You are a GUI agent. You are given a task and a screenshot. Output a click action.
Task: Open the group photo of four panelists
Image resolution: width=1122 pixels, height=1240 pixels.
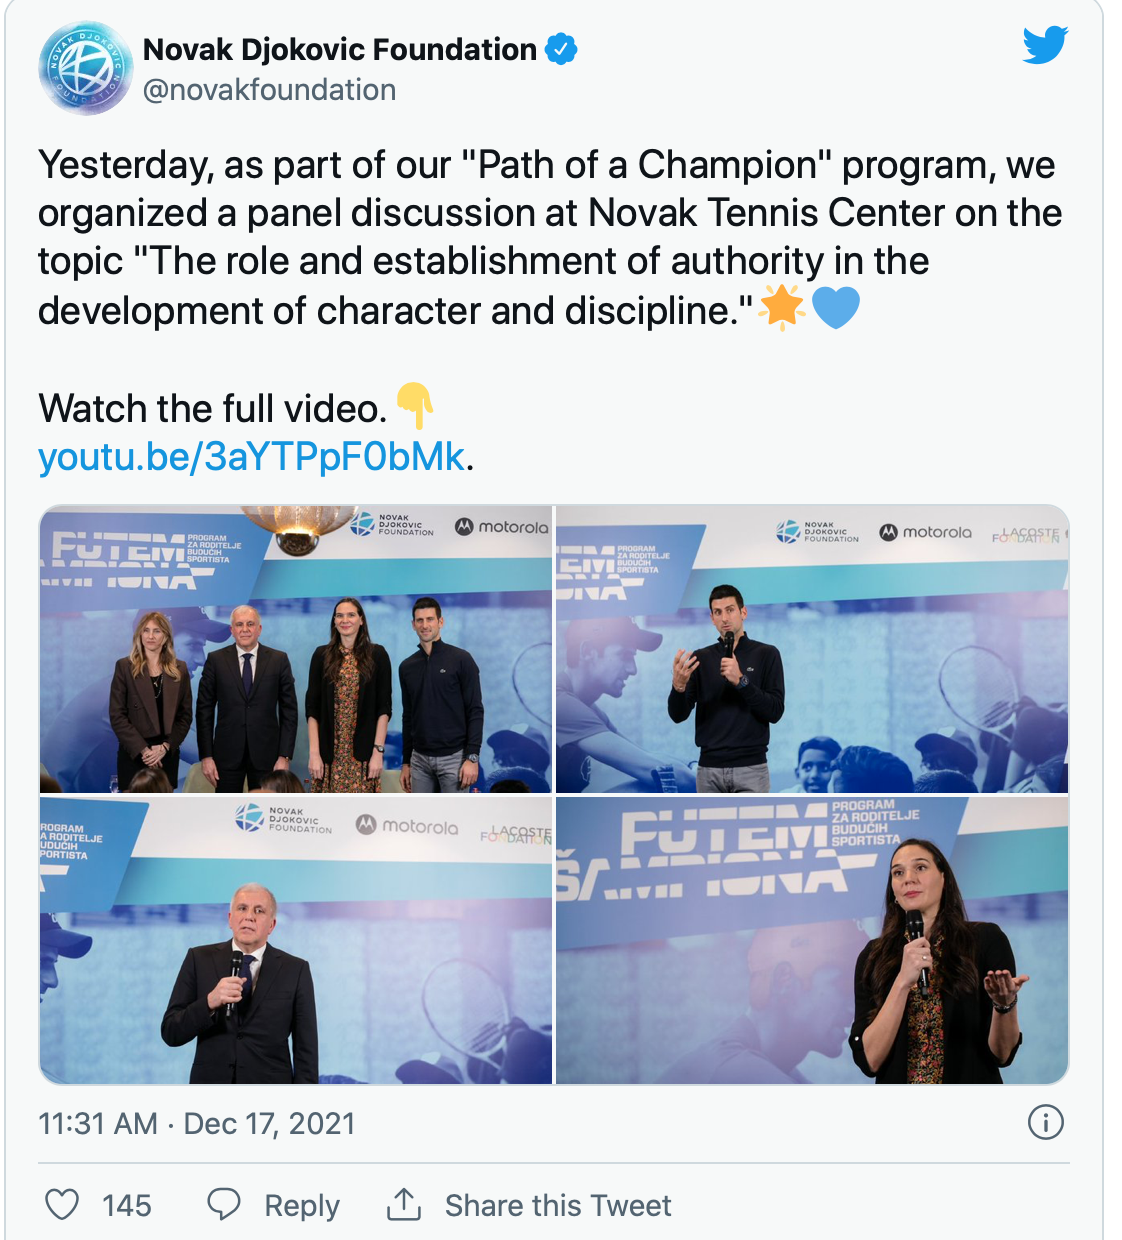click(x=296, y=649)
